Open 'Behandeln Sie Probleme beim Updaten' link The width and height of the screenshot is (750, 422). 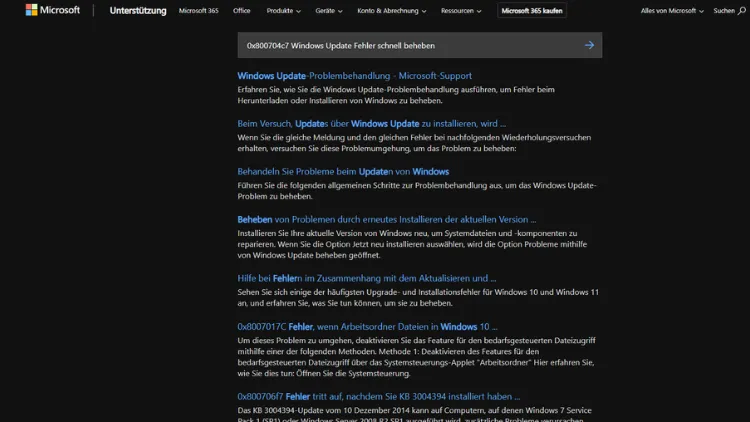pos(343,171)
